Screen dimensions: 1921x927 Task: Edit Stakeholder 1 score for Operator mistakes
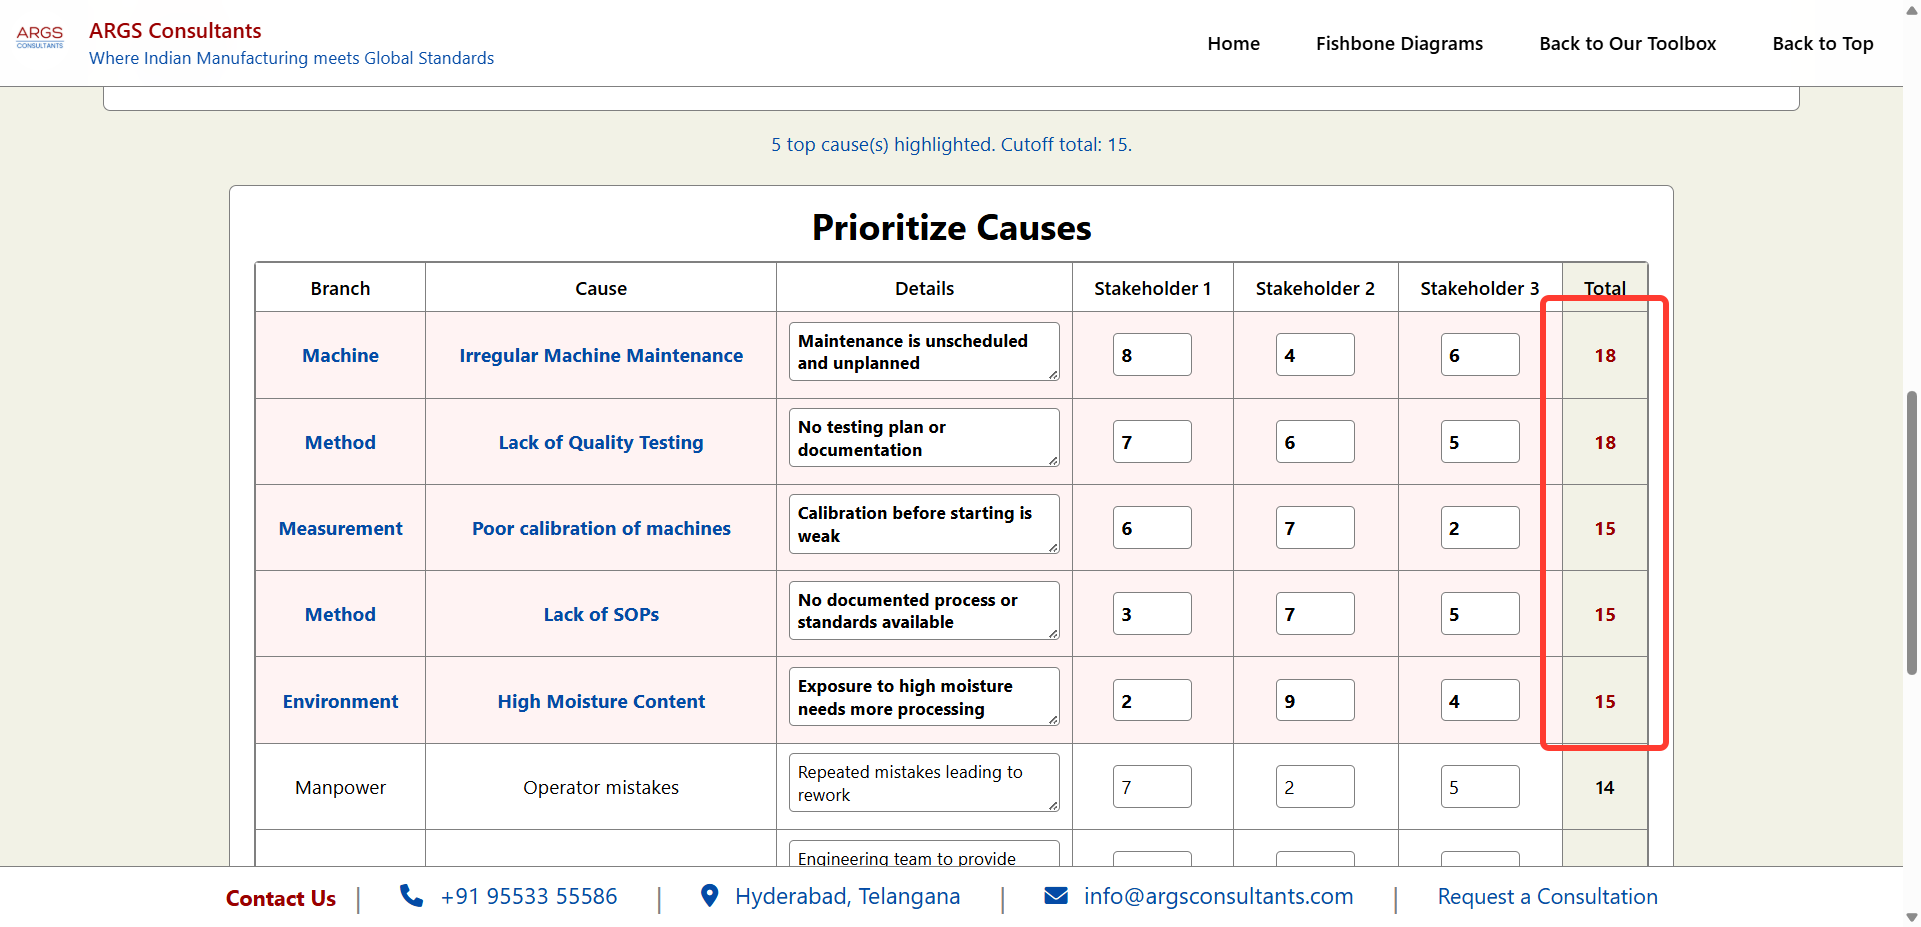pyautogui.click(x=1152, y=787)
